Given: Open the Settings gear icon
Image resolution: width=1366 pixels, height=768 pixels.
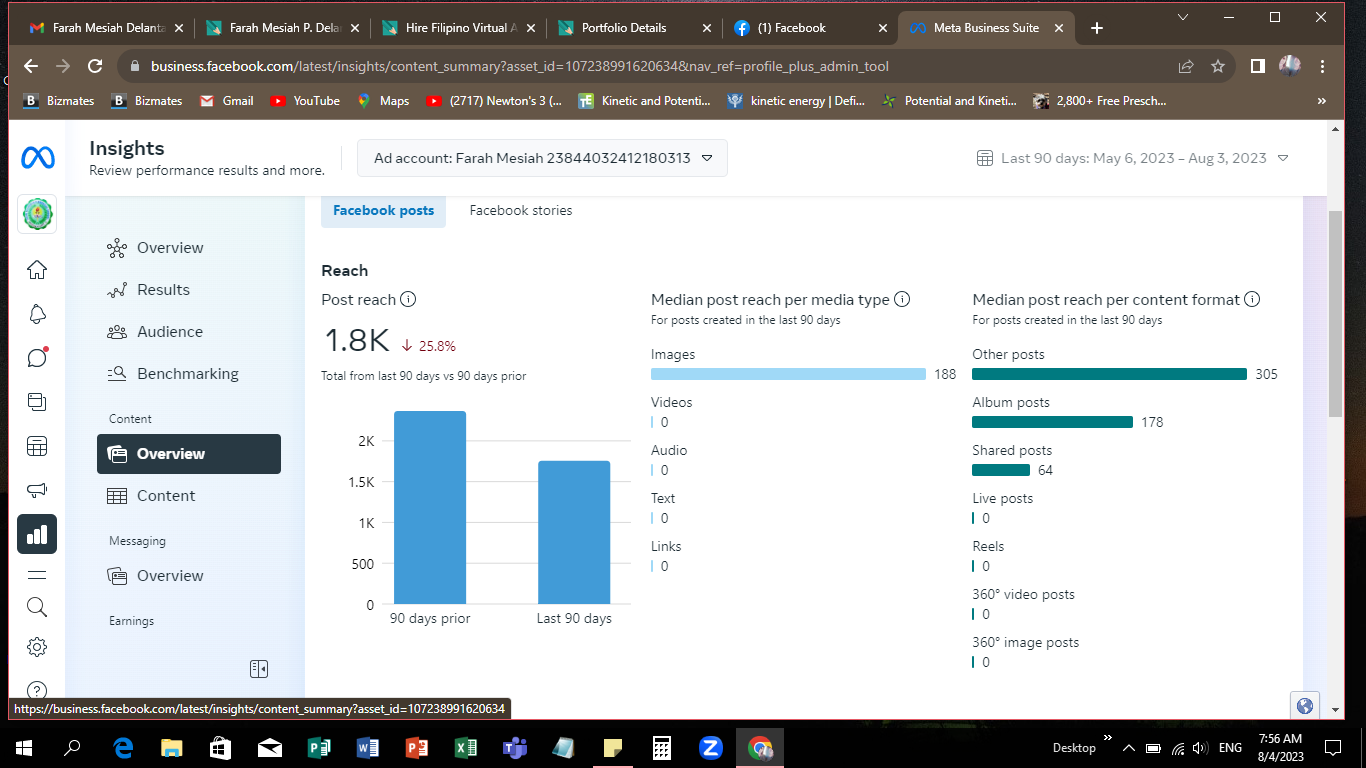Looking at the screenshot, I should click(37, 647).
